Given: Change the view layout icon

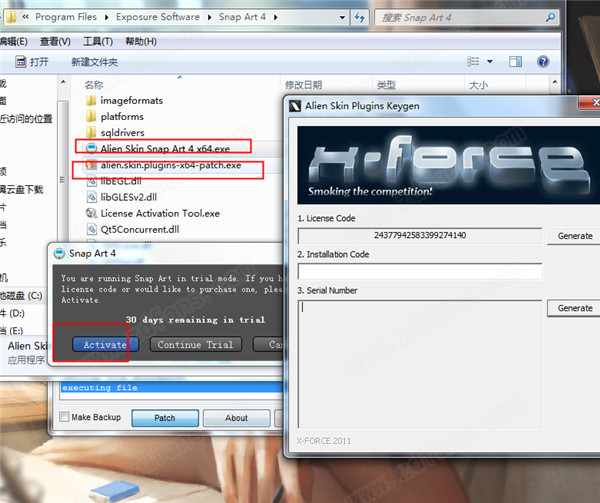Looking at the screenshot, I should click(473, 62).
